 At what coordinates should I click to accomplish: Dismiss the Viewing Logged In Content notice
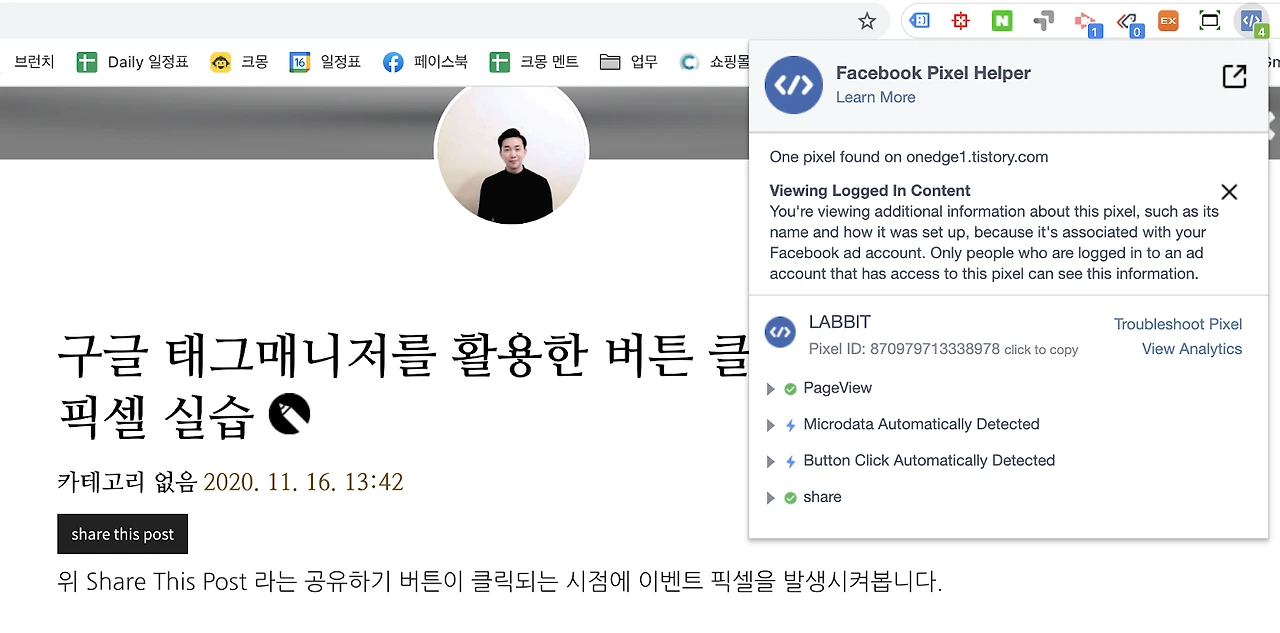point(1229,192)
